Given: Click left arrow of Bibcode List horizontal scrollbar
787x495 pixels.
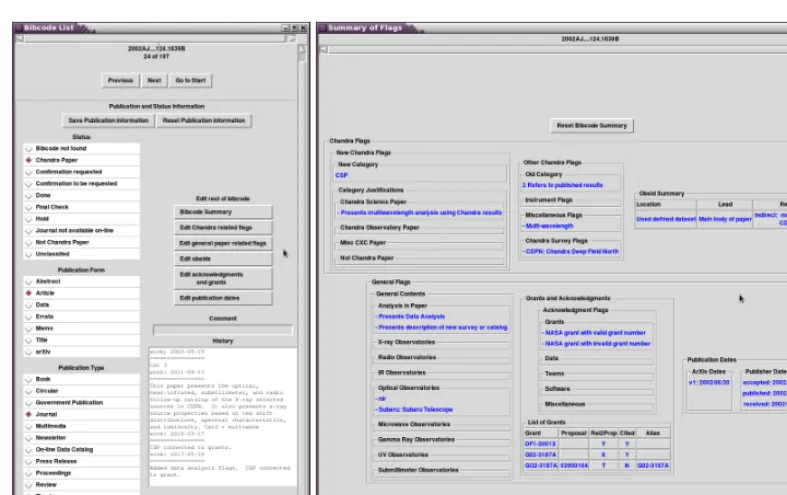Looking at the screenshot, I should 20,39.
